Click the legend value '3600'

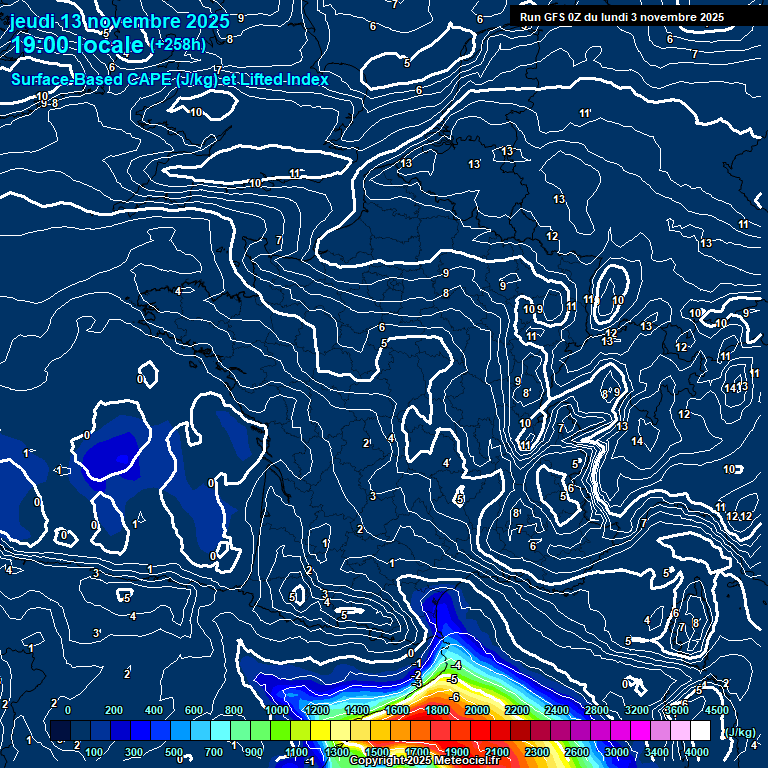click(x=677, y=710)
